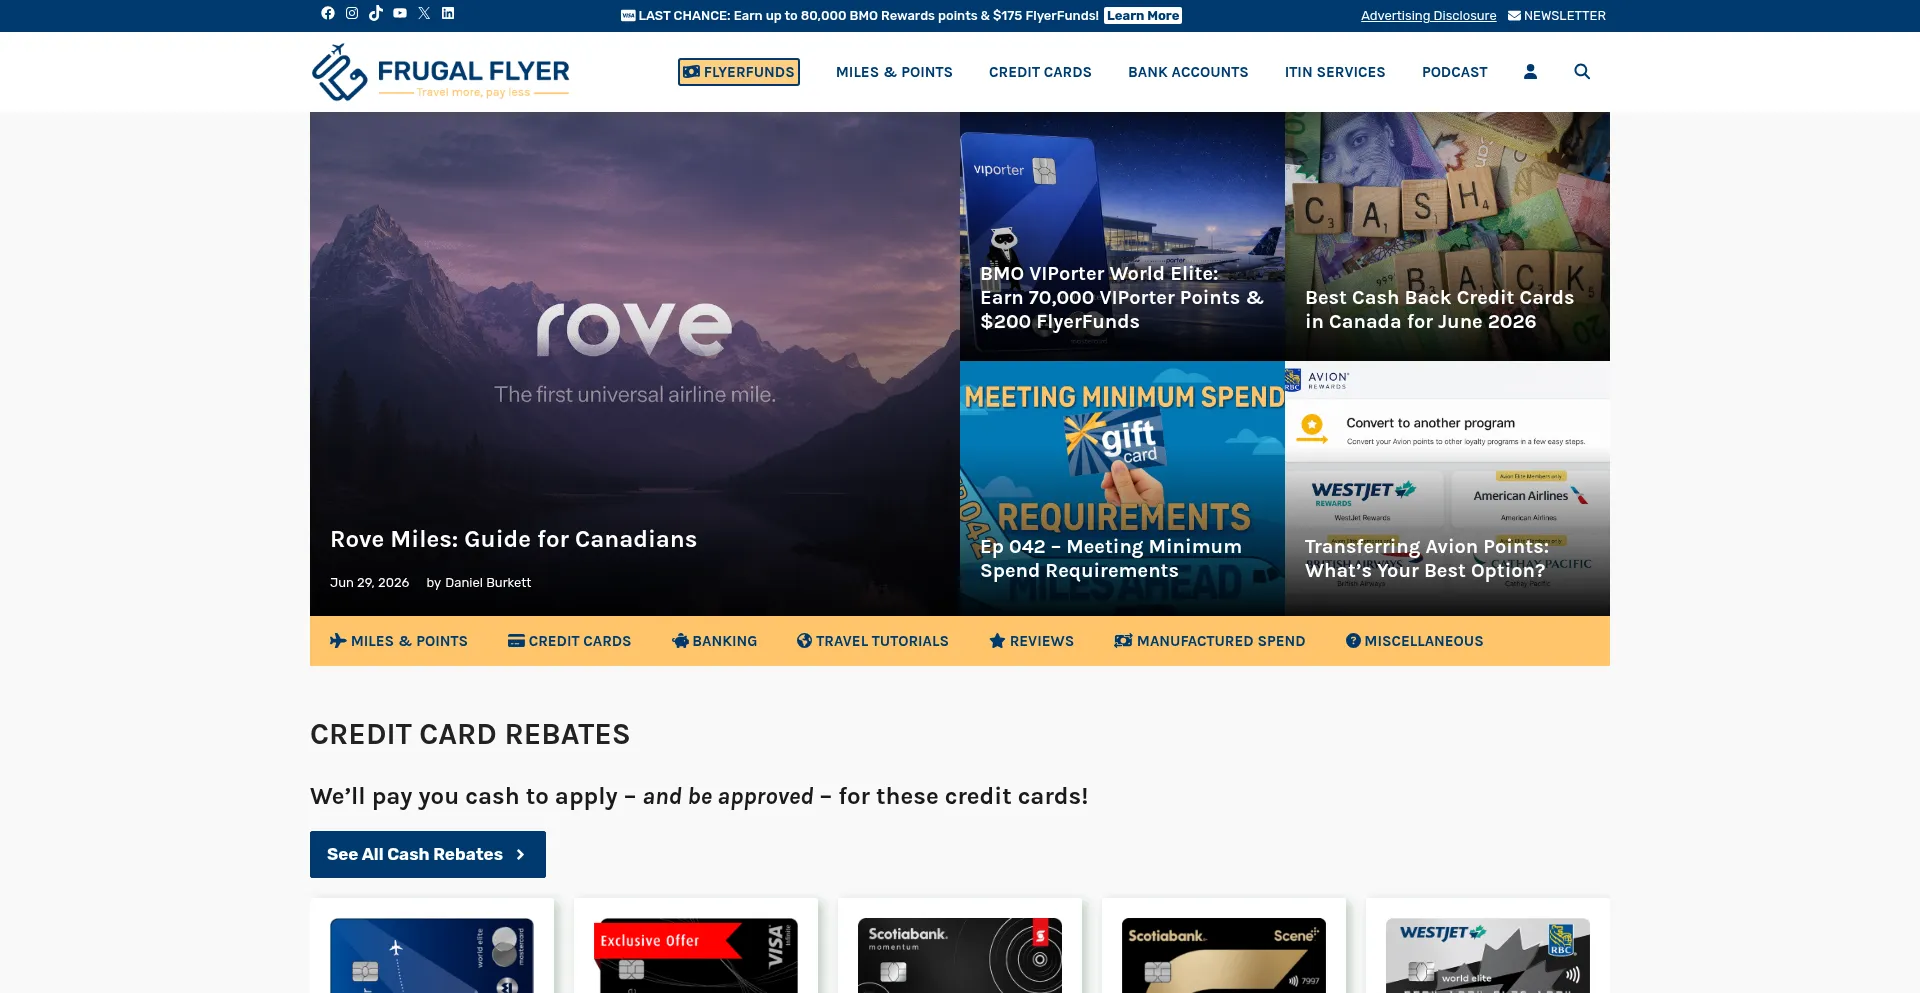Viewport: 1920px width, 993px height.
Task: Click the WestJet RBC World Elite card image
Action: click(x=1488, y=956)
